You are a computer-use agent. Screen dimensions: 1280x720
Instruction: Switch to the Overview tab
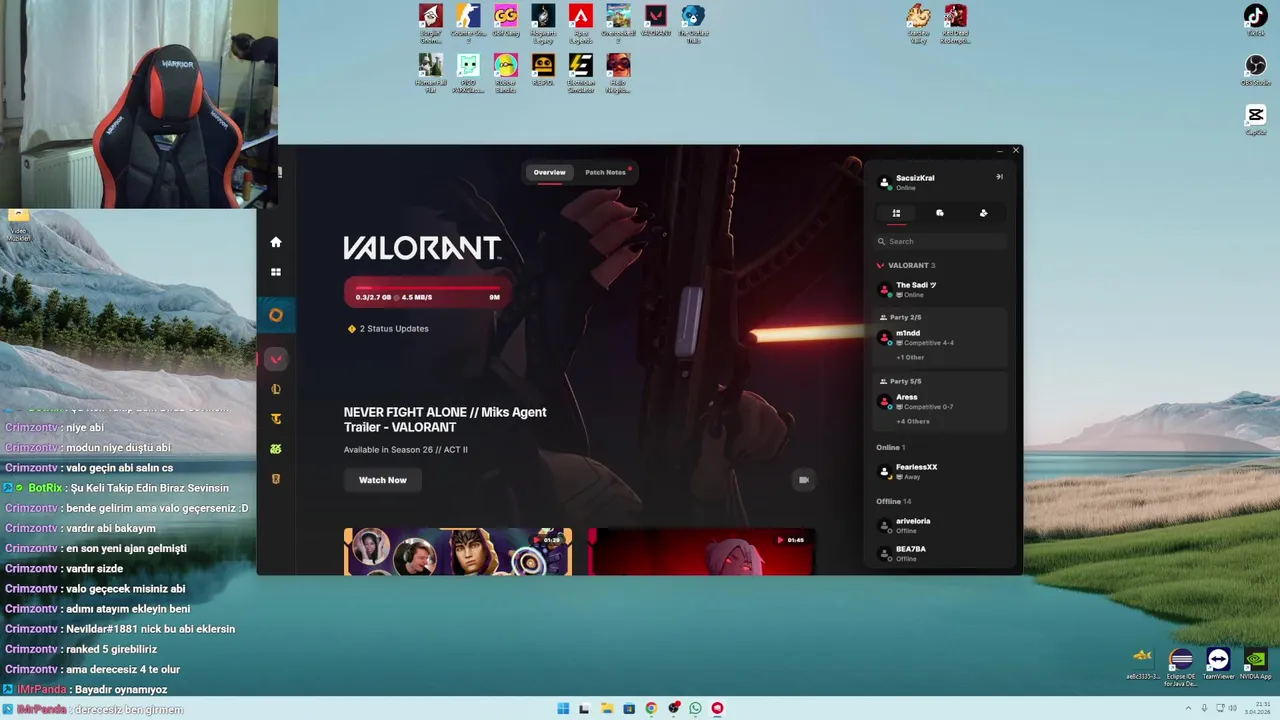pyautogui.click(x=549, y=172)
